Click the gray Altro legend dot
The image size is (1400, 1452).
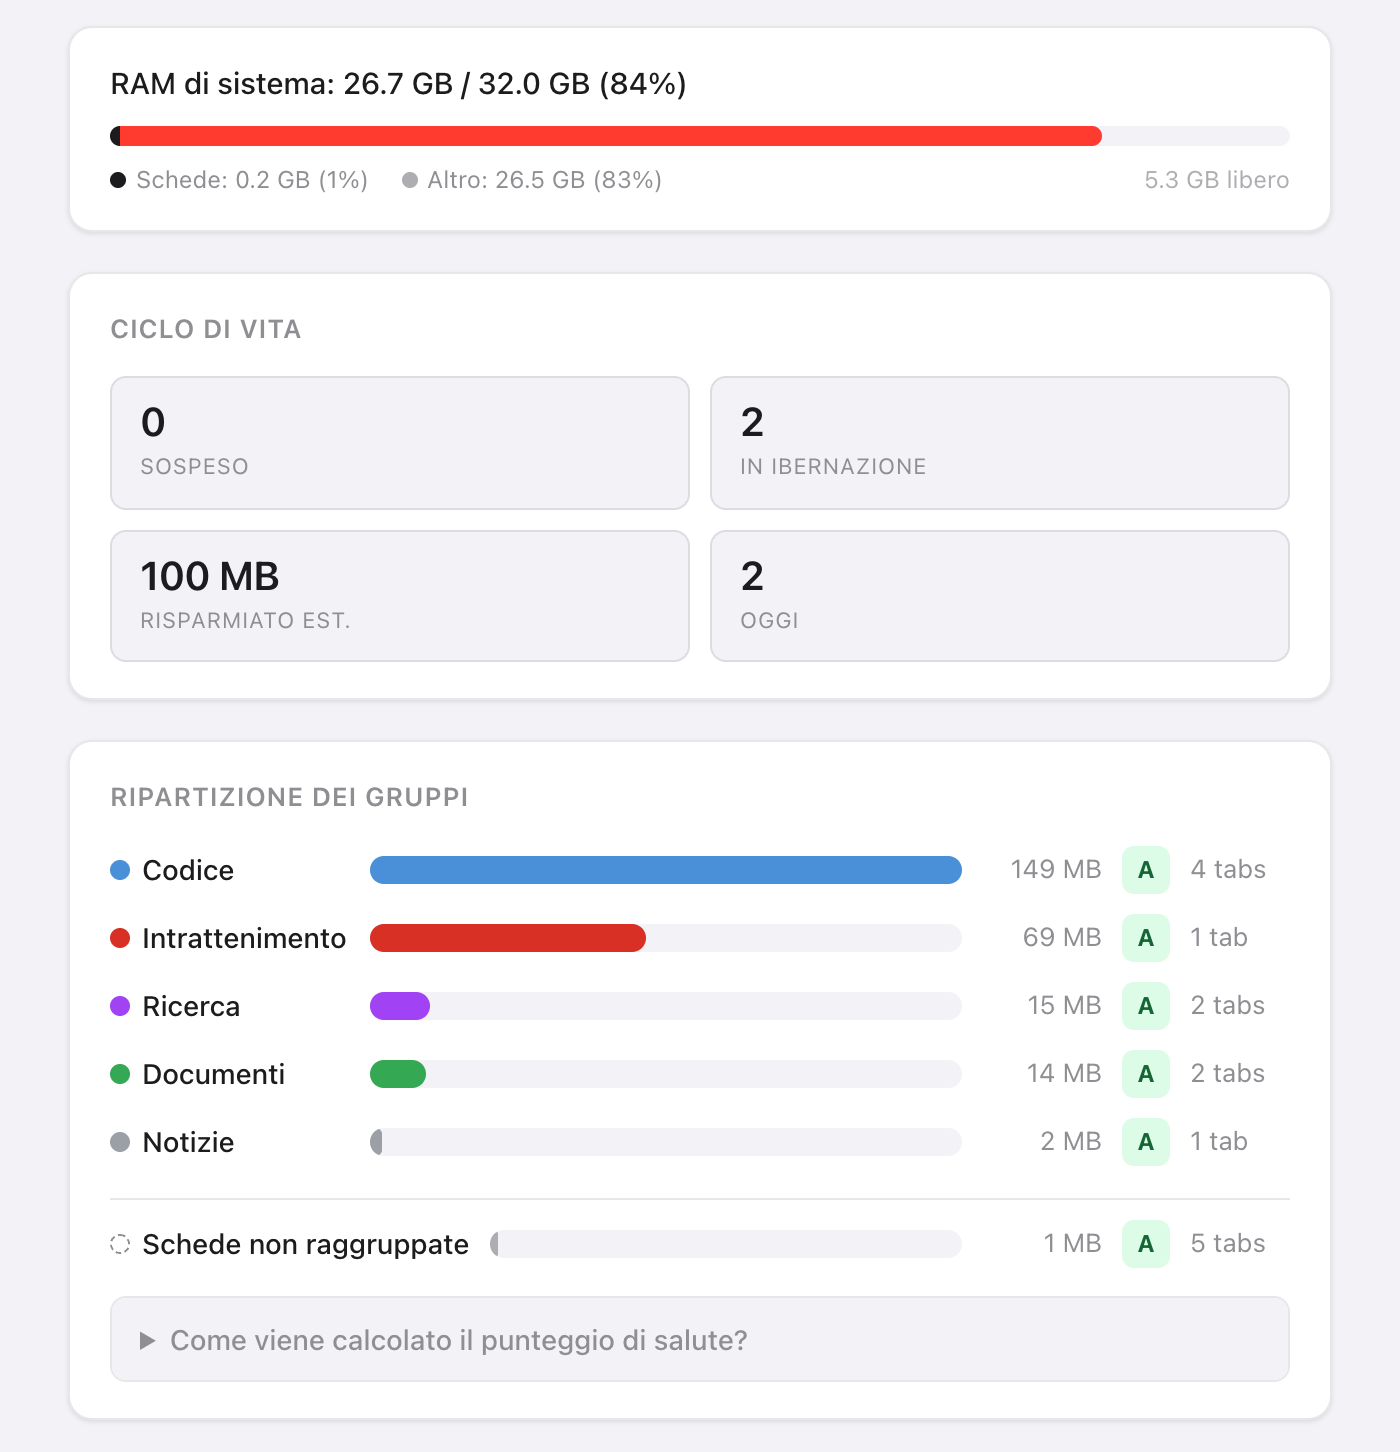tap(410, 180)
